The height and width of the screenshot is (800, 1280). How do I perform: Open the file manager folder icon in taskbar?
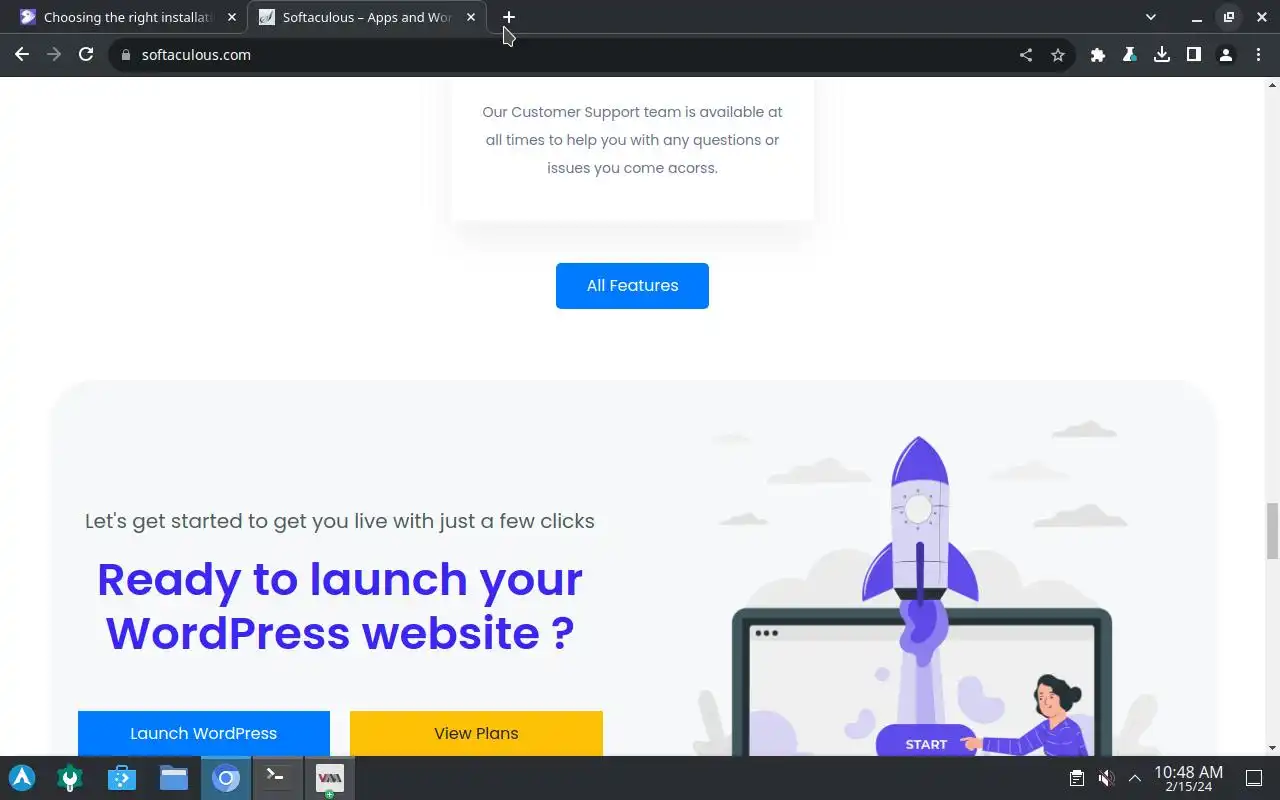[174, 778]
